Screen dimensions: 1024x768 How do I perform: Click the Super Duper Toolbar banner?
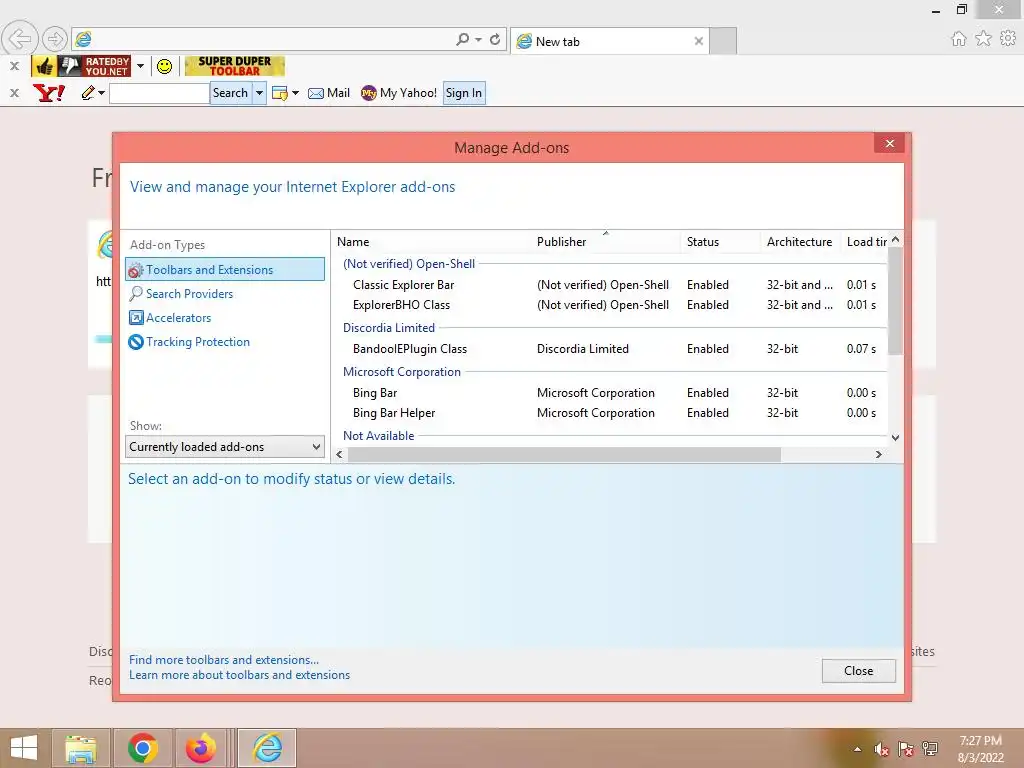pos(234,66)
